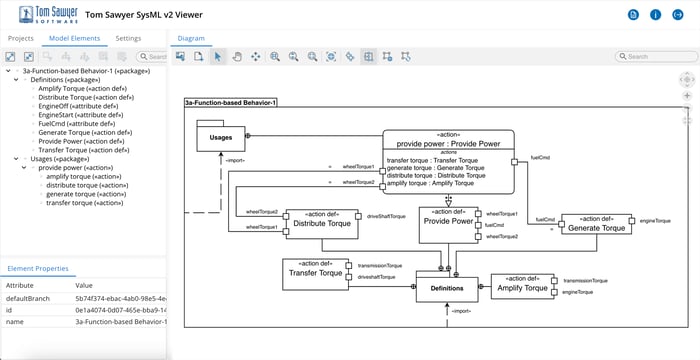Collapse the provide power action node
Screen dimensions: 700x360
coord(24,167)
